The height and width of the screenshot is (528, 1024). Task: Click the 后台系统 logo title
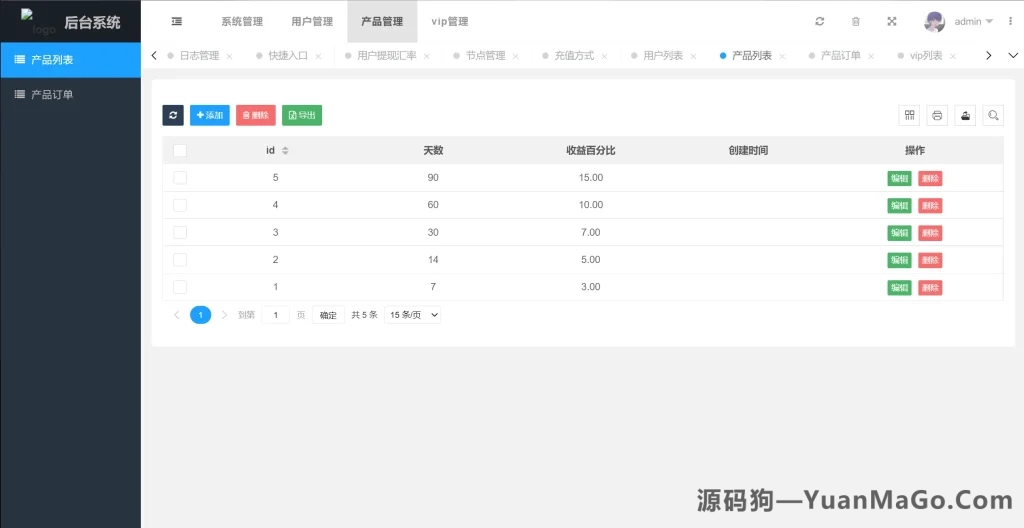pyautogui.click(x=92, y=23)
